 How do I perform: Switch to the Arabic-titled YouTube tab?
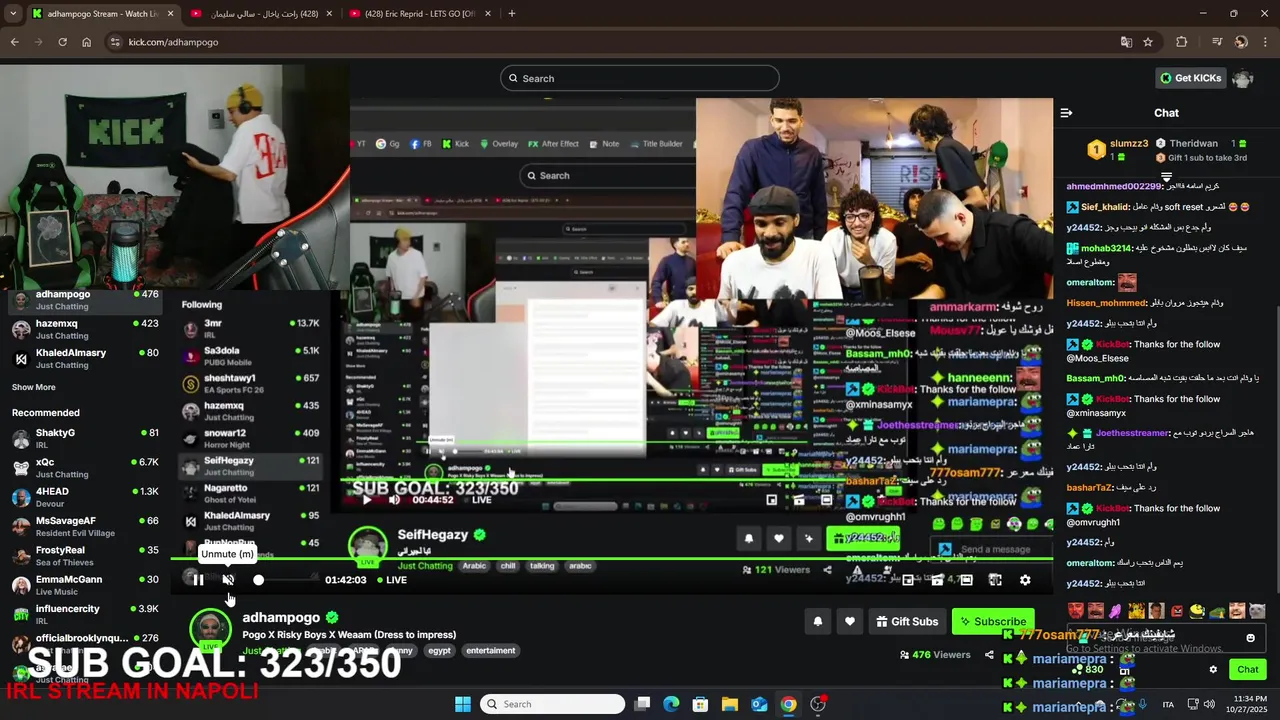coord(260,14)
